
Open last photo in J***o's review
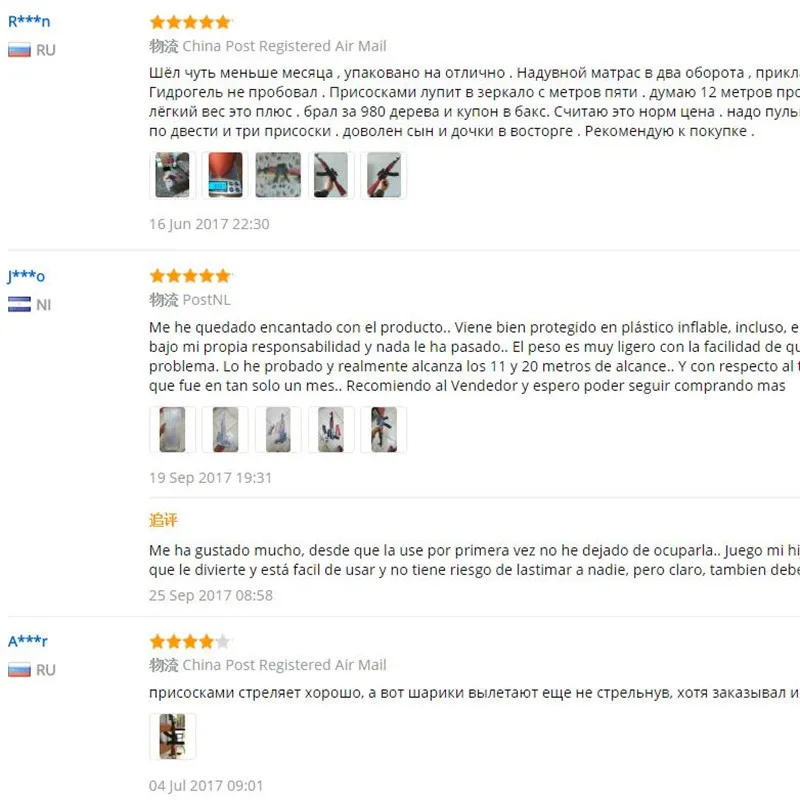pyautogui.click(x=384, y=430)
